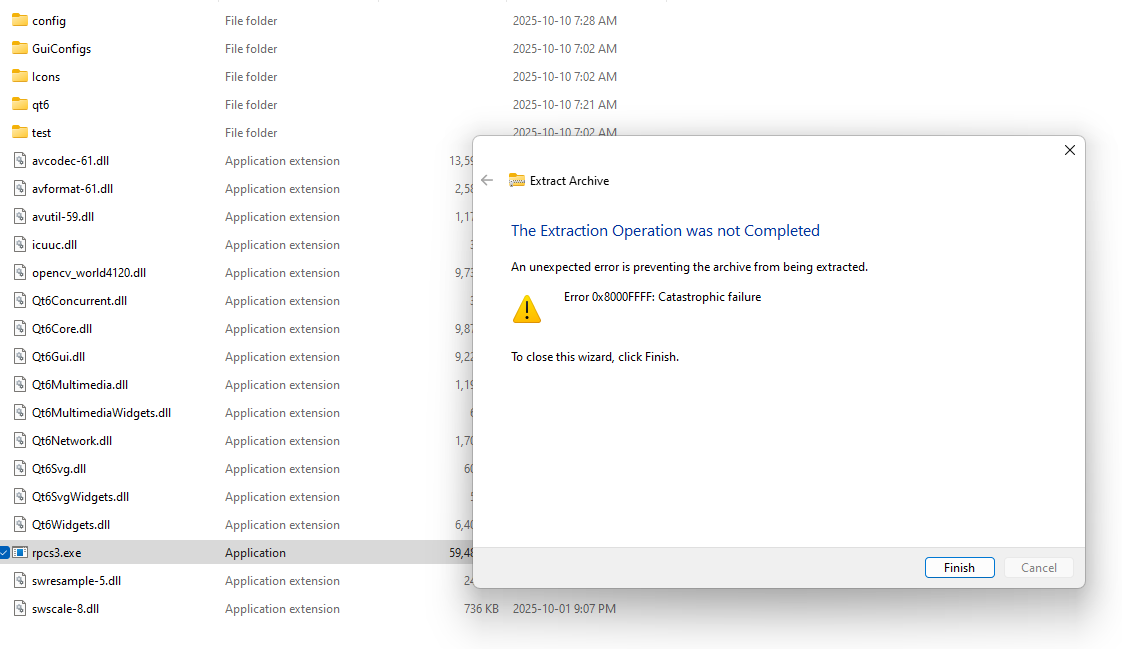The image size is (1122, 649).
Task: Select the Qt6Core.dll file name
Action: tap(62, 328)
